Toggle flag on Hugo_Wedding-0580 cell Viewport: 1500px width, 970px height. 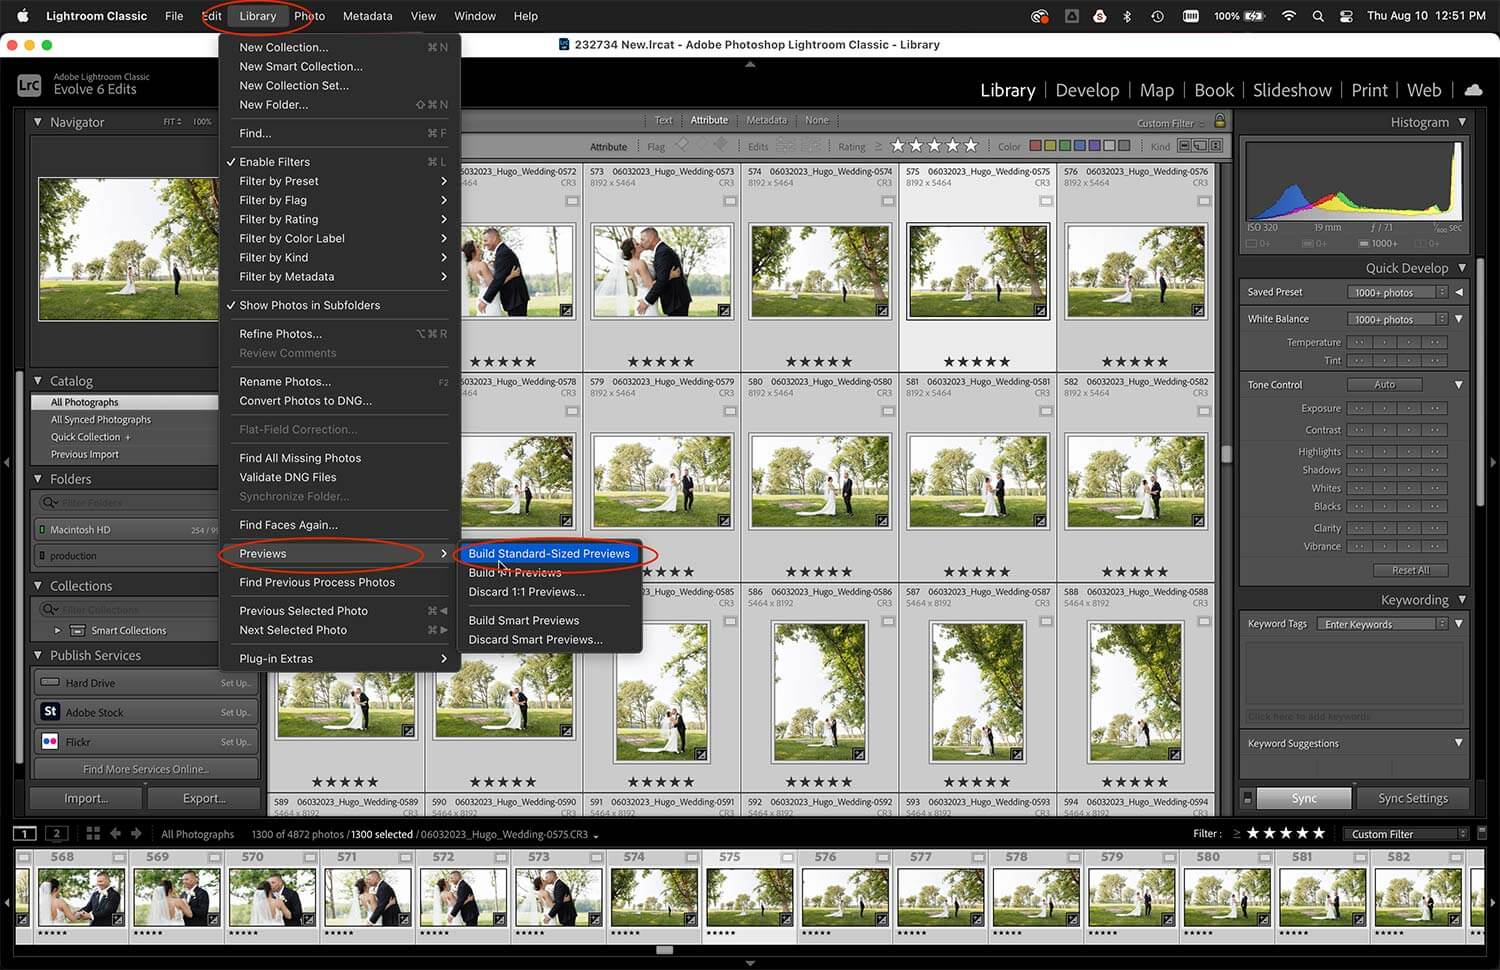tap(888, 411)
